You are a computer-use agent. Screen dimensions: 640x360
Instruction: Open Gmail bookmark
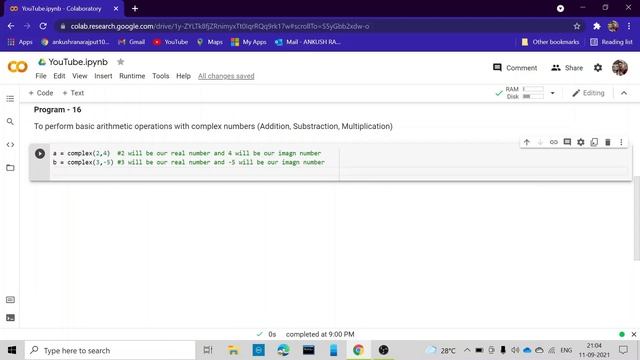(x=131, y=42)
